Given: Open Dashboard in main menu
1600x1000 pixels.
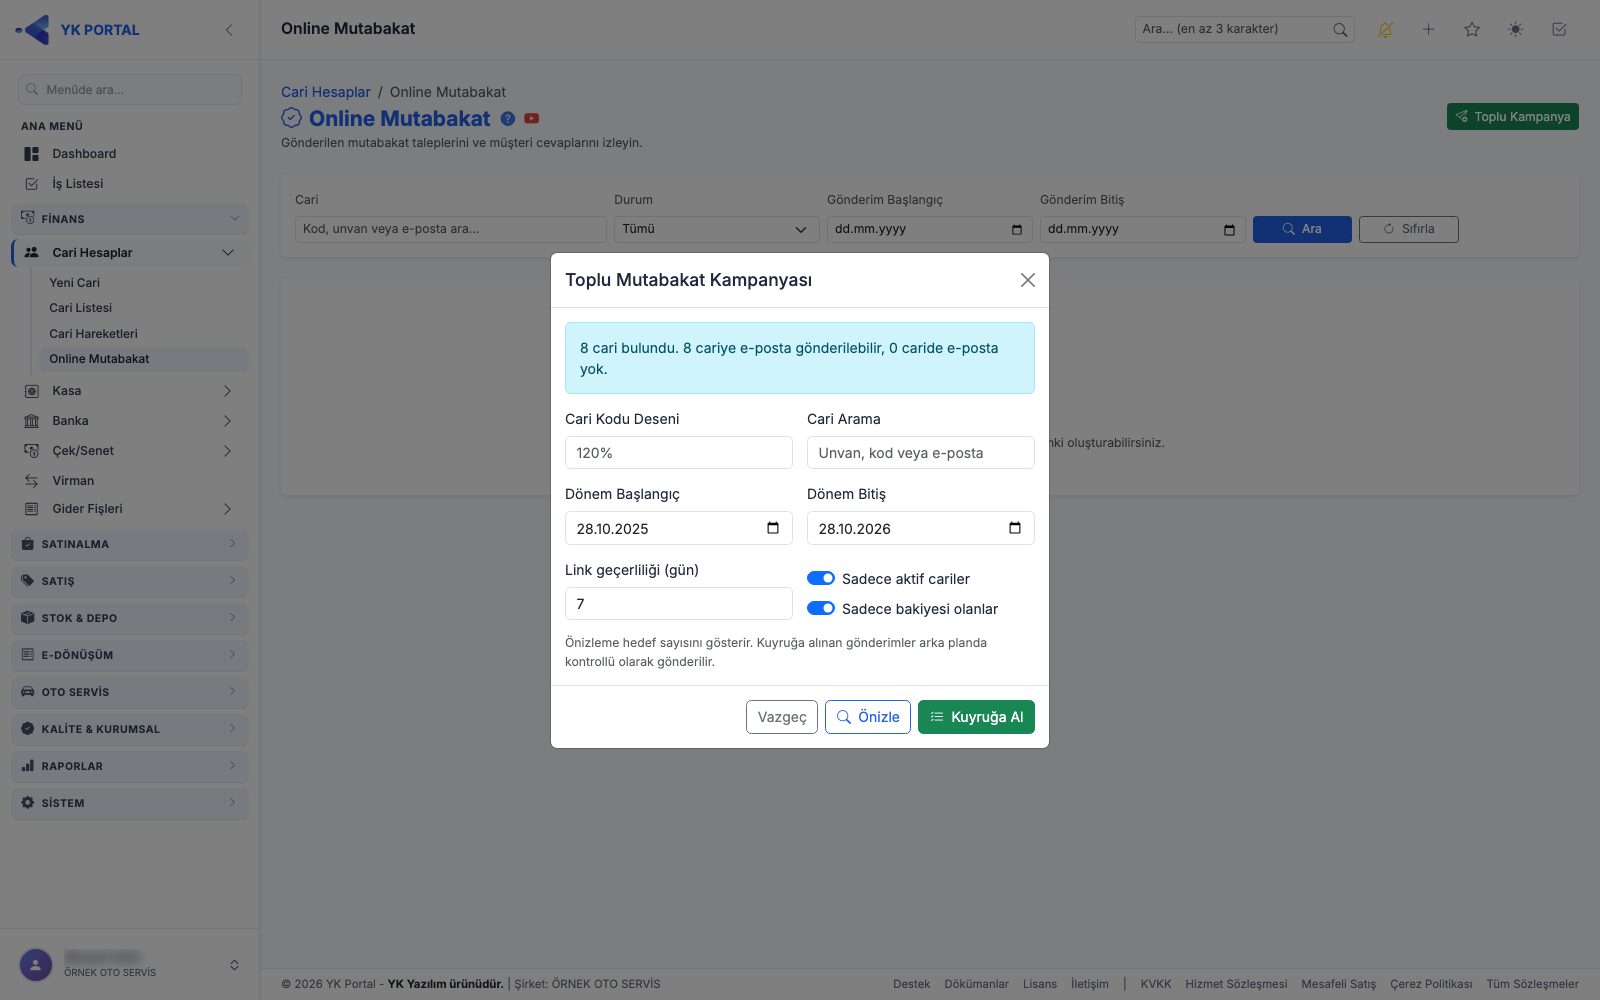Looking at the screenshot, I should click(x=130, y=154).
